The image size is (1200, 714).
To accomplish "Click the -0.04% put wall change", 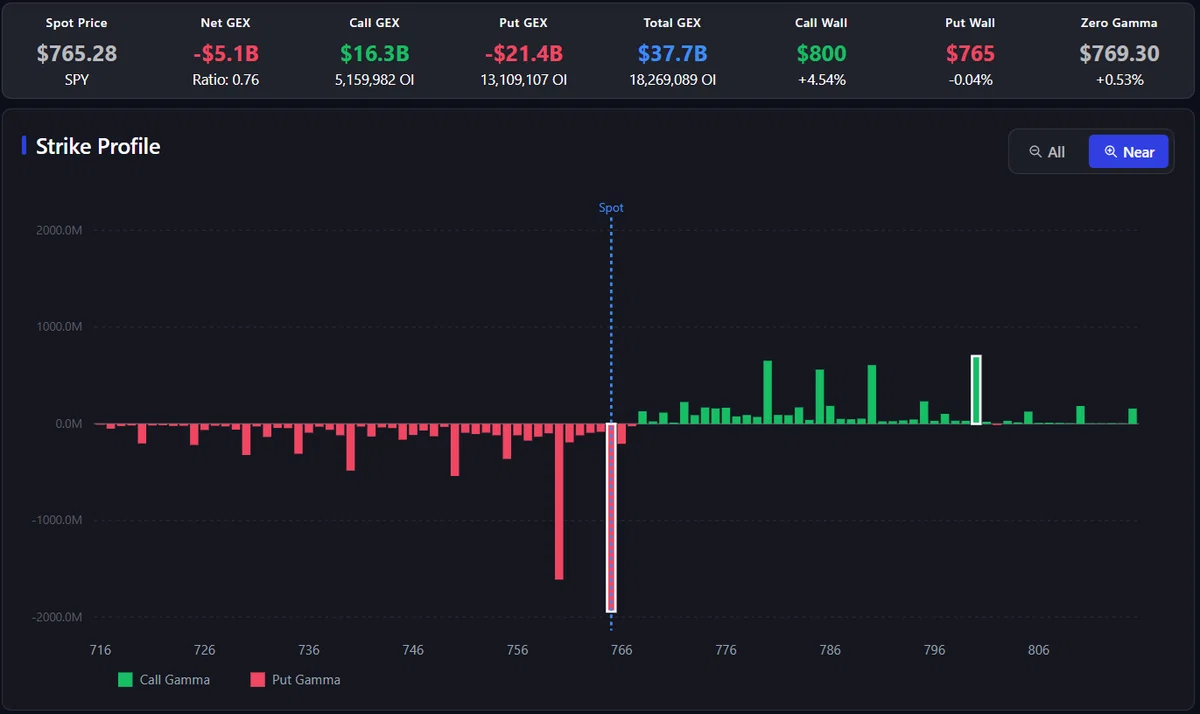I will [970, 80].
